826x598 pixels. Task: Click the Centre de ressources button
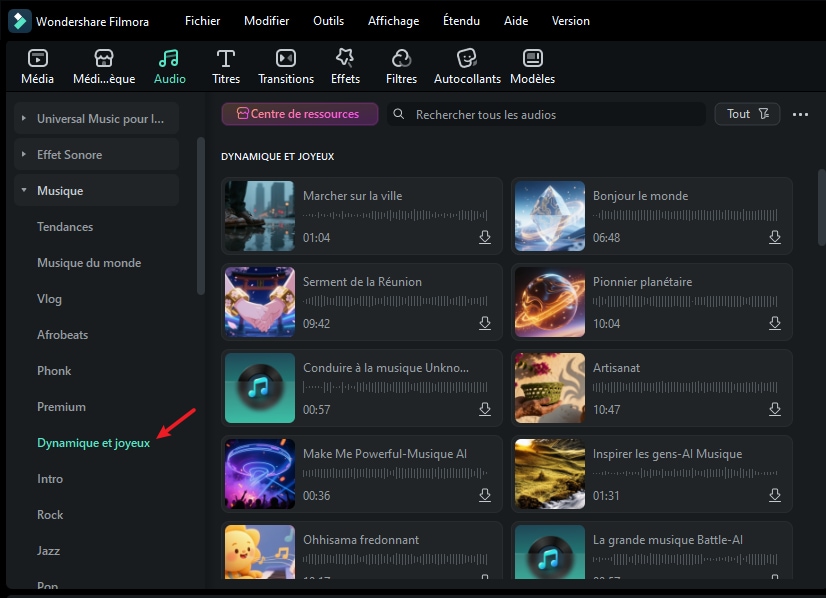click(299, 114)
